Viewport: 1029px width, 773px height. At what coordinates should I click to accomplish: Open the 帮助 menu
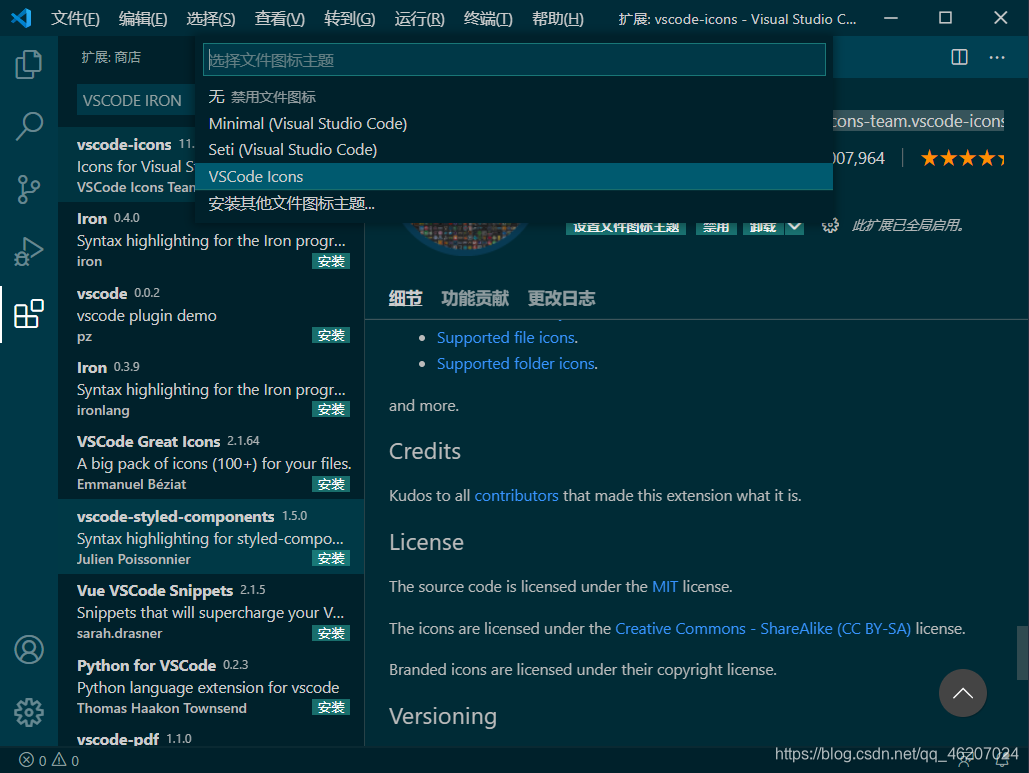[557, 18]
